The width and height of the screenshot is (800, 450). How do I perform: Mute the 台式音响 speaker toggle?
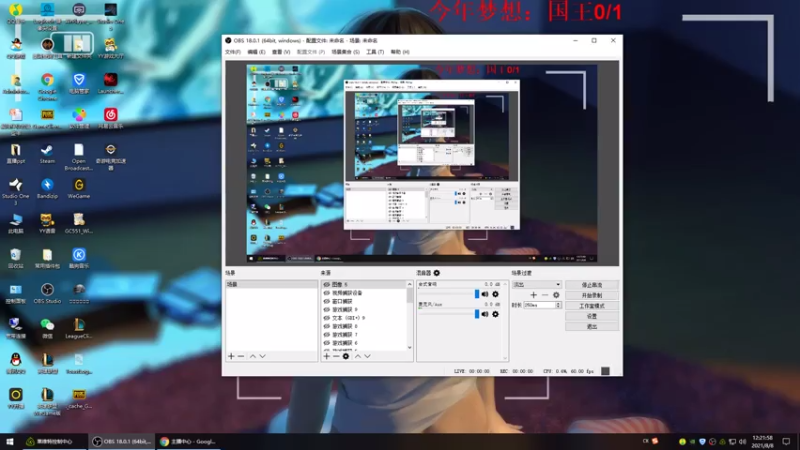[x=485, y=294]
